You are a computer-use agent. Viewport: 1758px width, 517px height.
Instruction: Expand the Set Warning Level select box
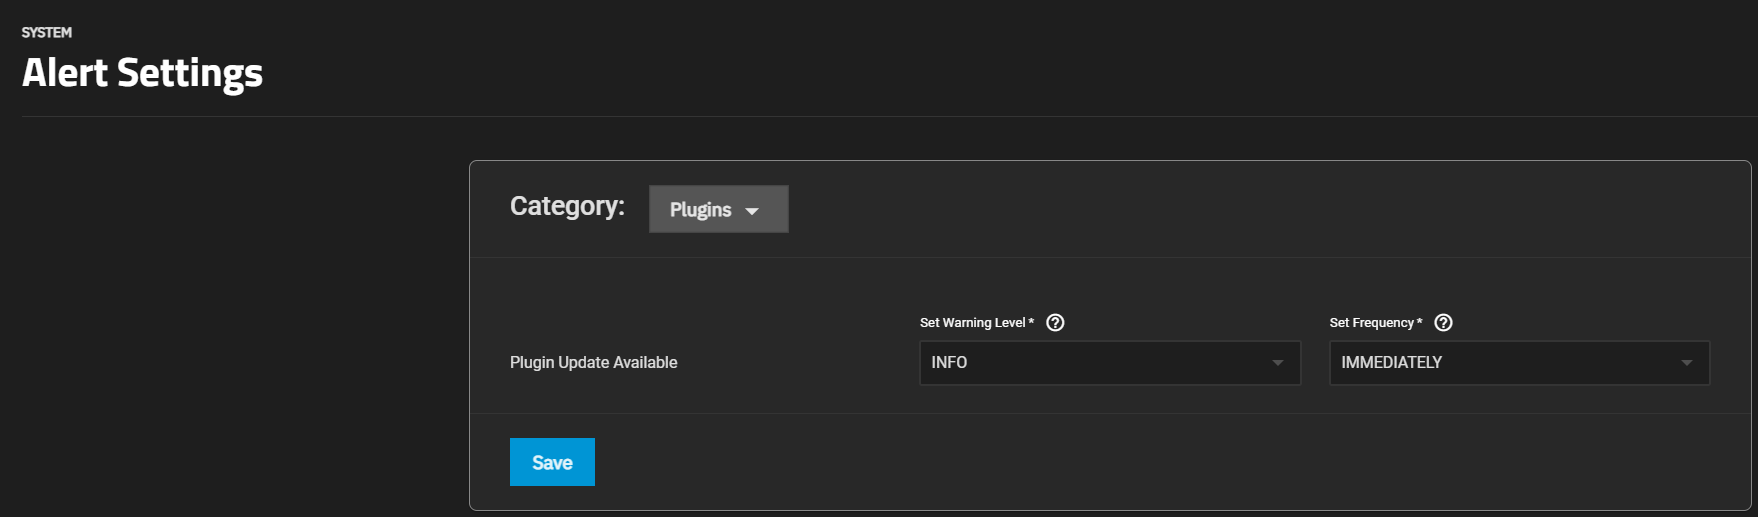click(x=1109, y=363)
